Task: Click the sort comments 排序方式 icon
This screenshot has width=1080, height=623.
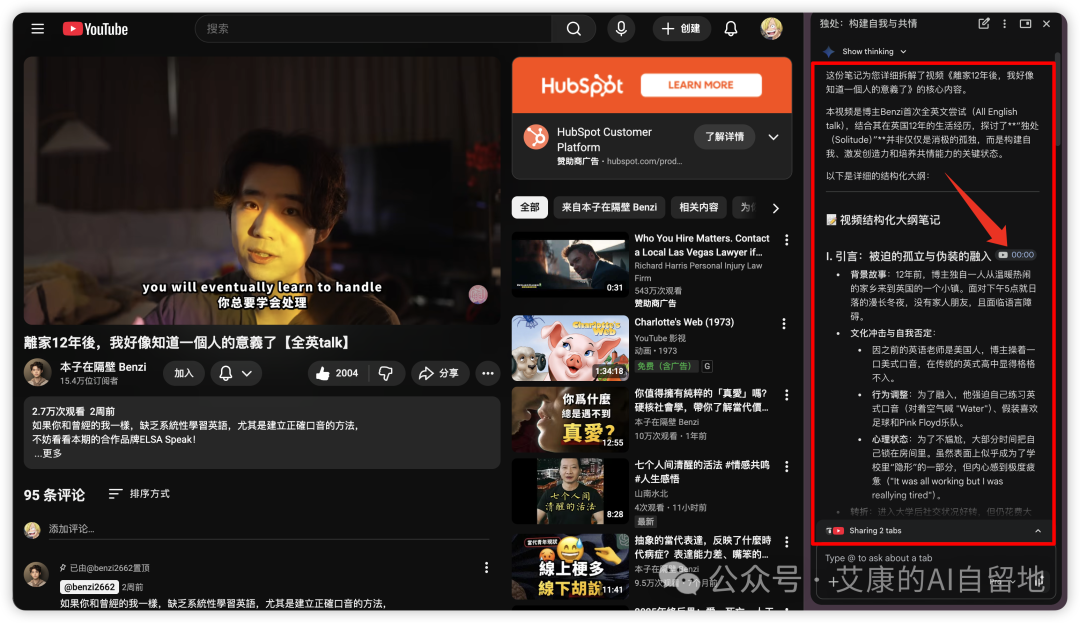Action: pyautogui.click(x=115, y=494)
